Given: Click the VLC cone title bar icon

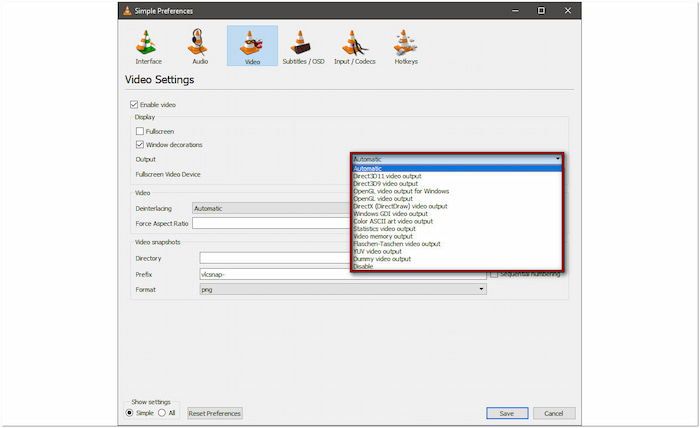Looking at the screenshot, I should [x=127, y=11].
